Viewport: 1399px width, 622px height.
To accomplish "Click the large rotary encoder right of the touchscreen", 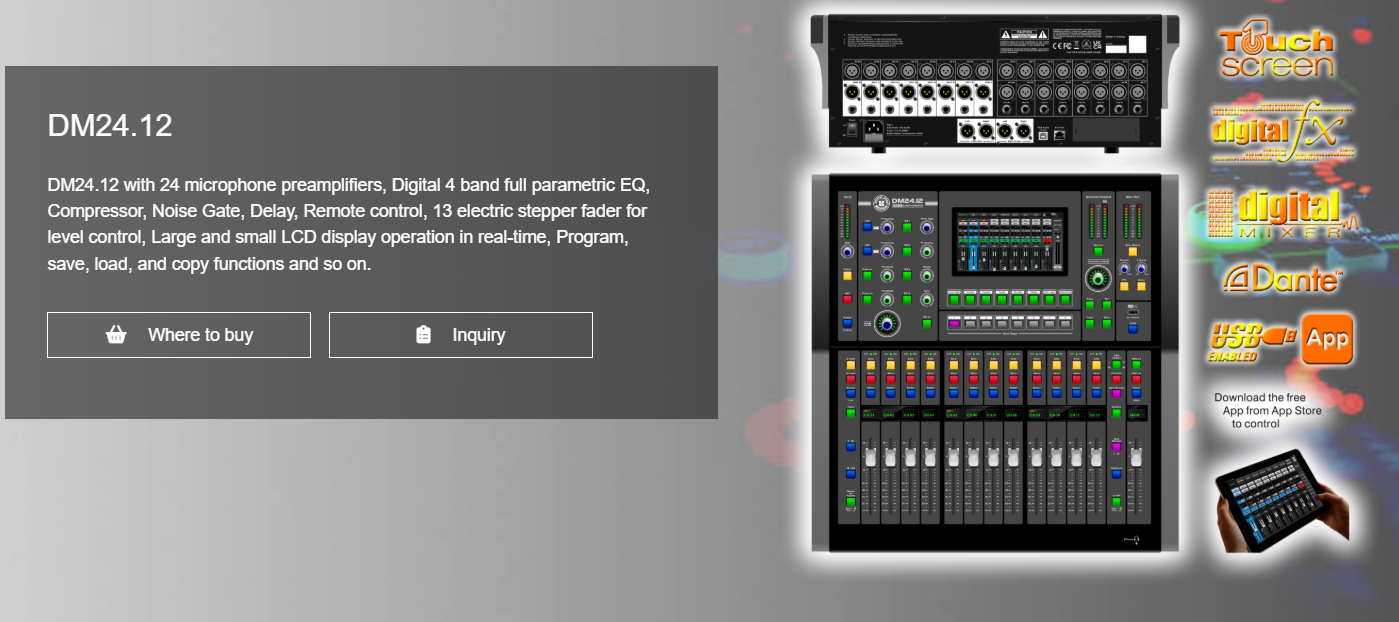I will click(1099, 279).
